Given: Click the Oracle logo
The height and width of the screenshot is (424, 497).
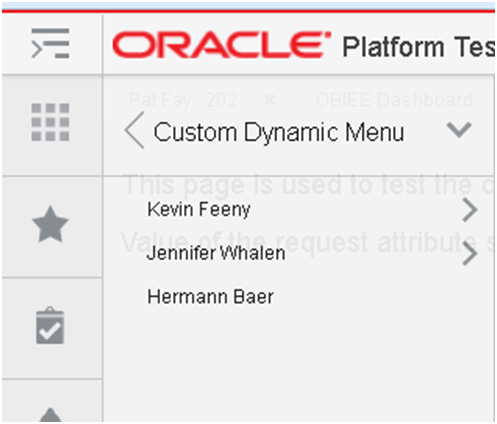Looking at the screenshot, I should coord(221,45).
